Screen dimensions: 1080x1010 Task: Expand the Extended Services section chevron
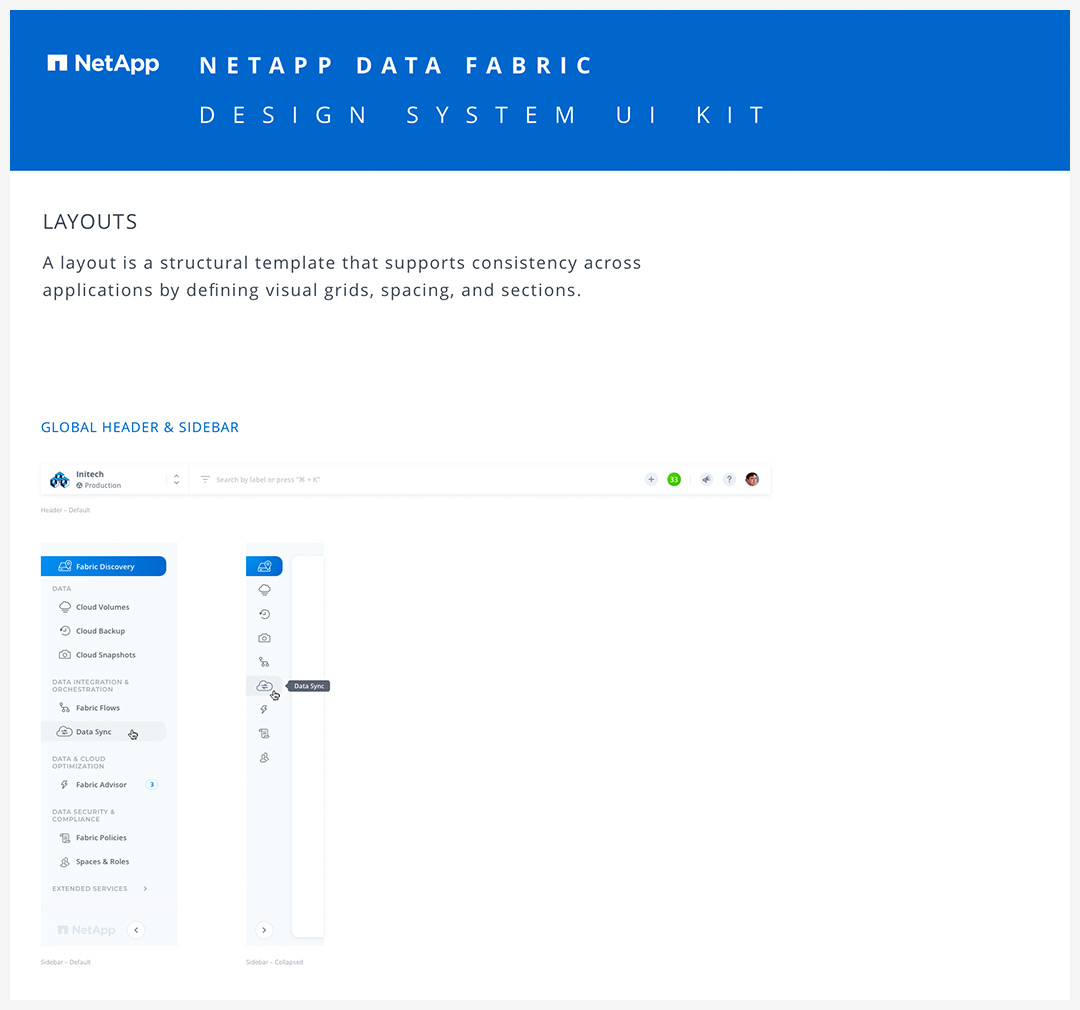[145, 889]
